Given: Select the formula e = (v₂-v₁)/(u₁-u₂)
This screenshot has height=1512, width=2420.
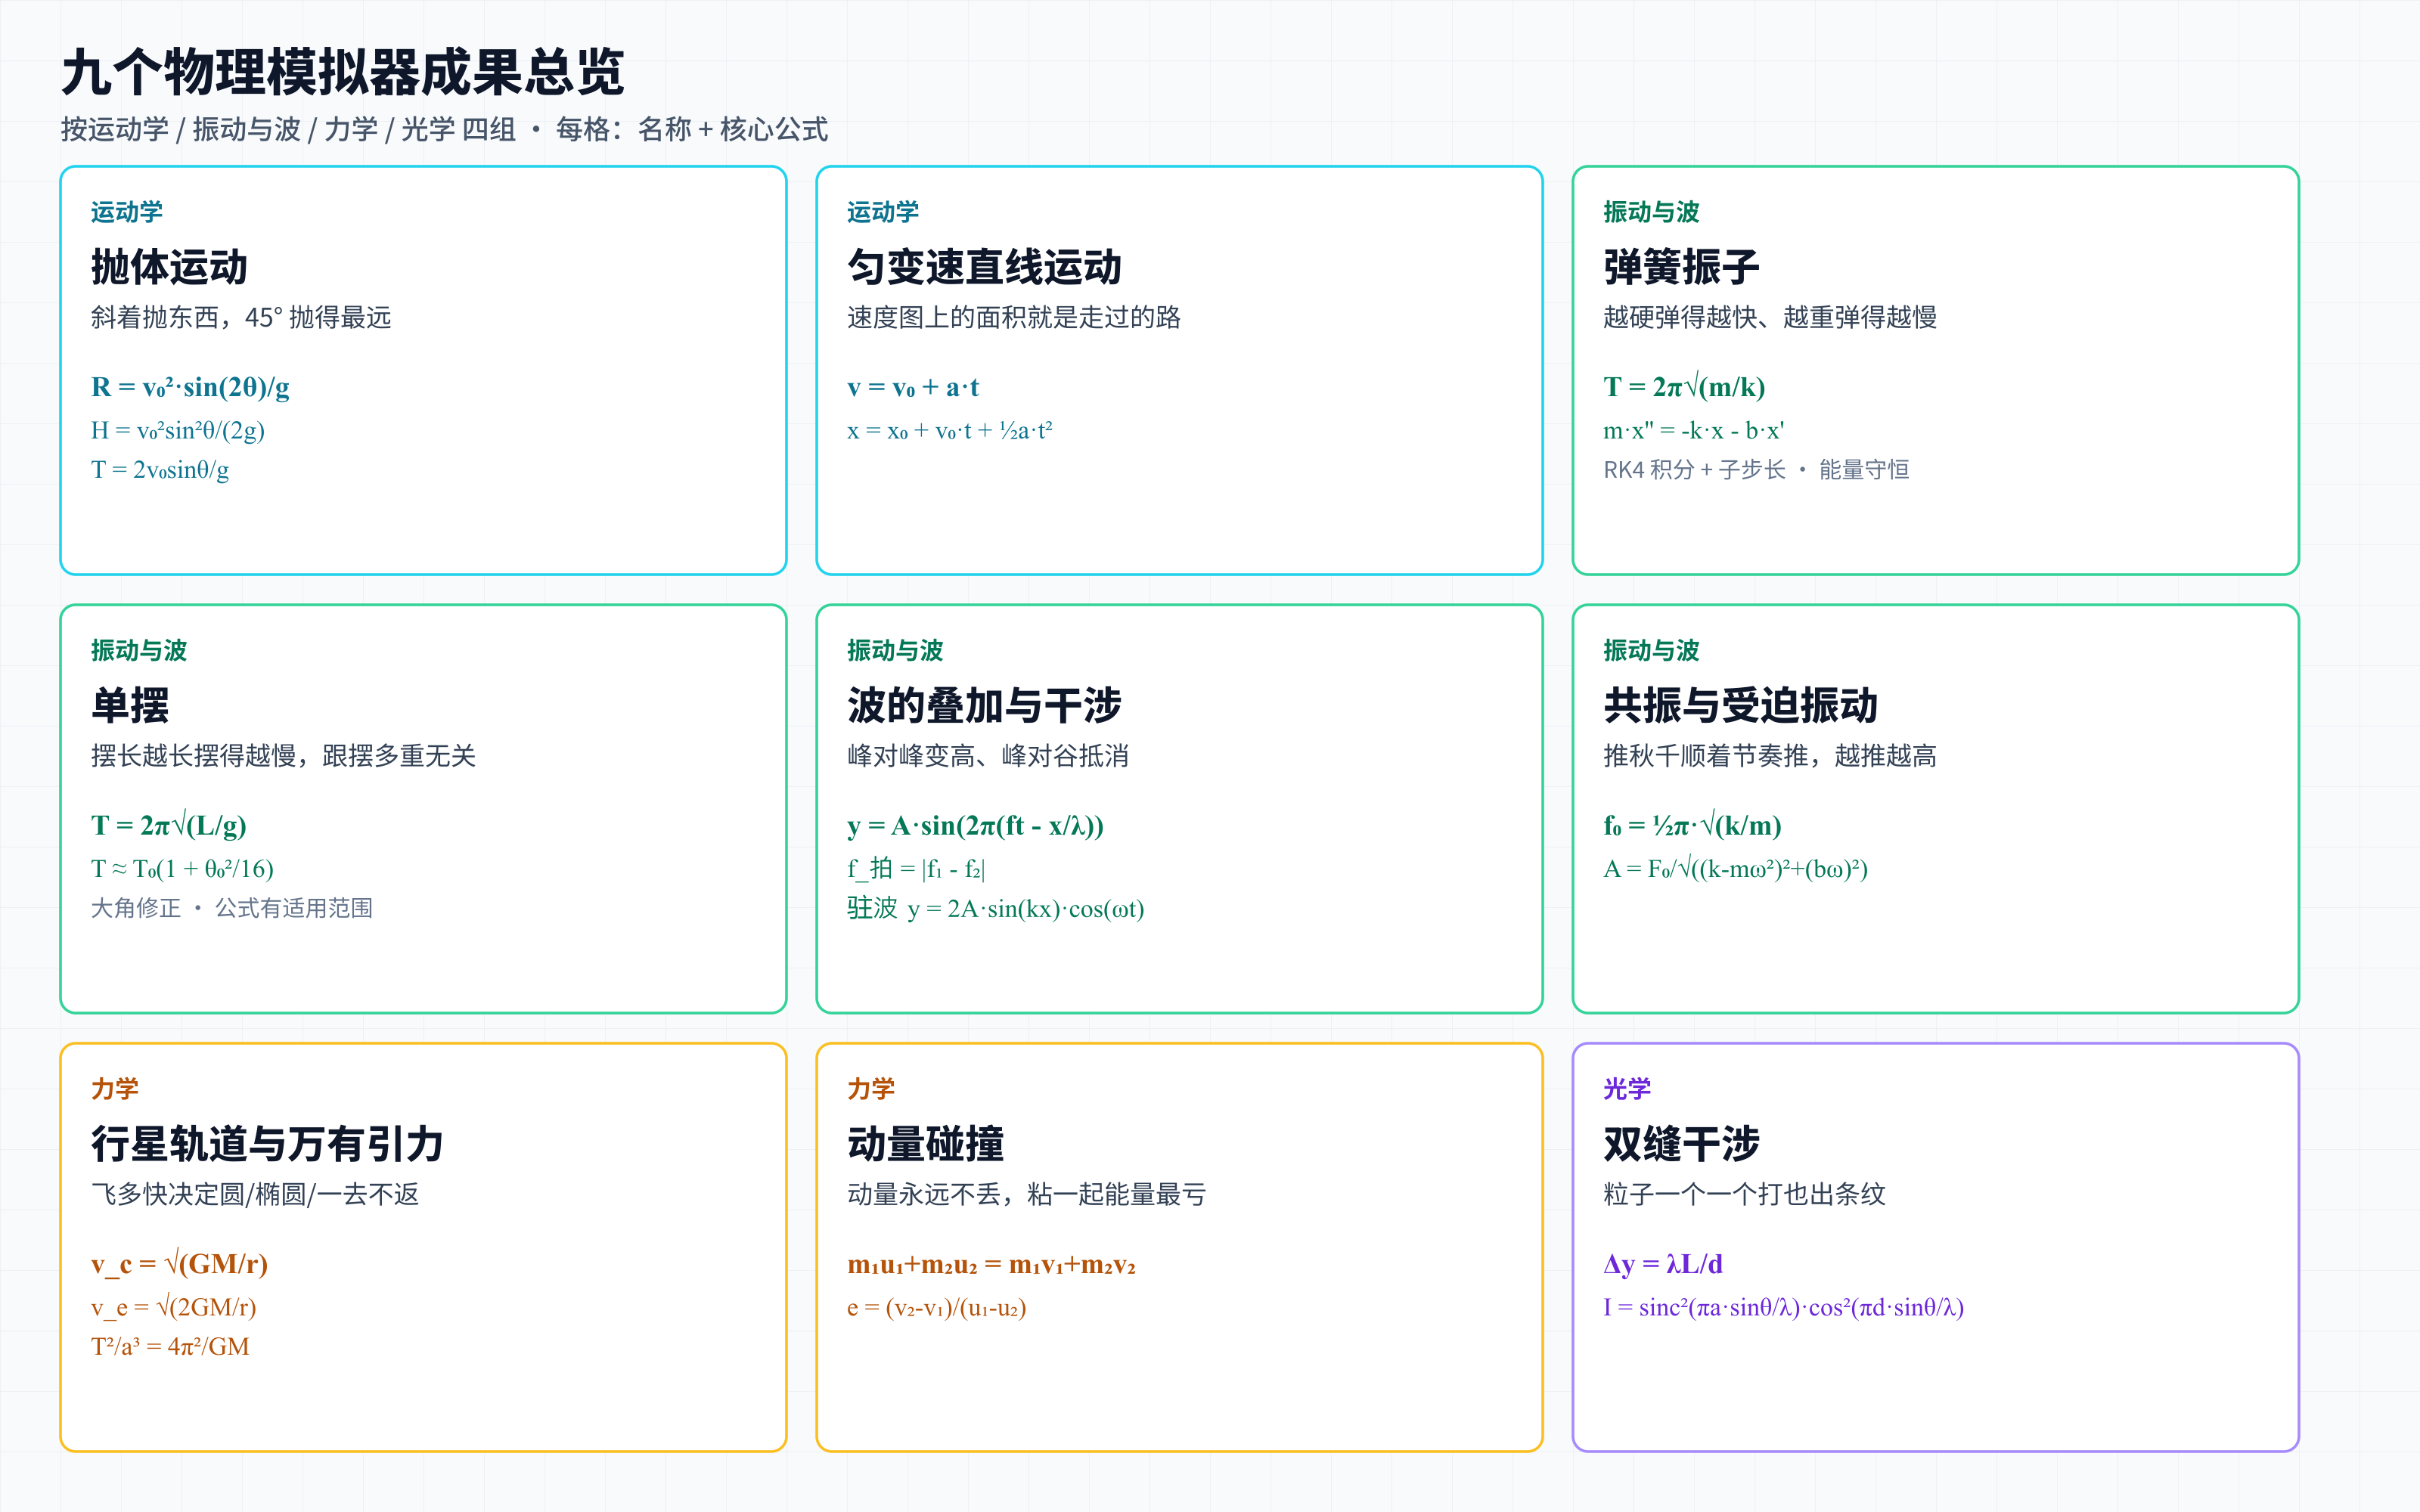Looking at the screenshot, I should click(x=937, y=1307).
